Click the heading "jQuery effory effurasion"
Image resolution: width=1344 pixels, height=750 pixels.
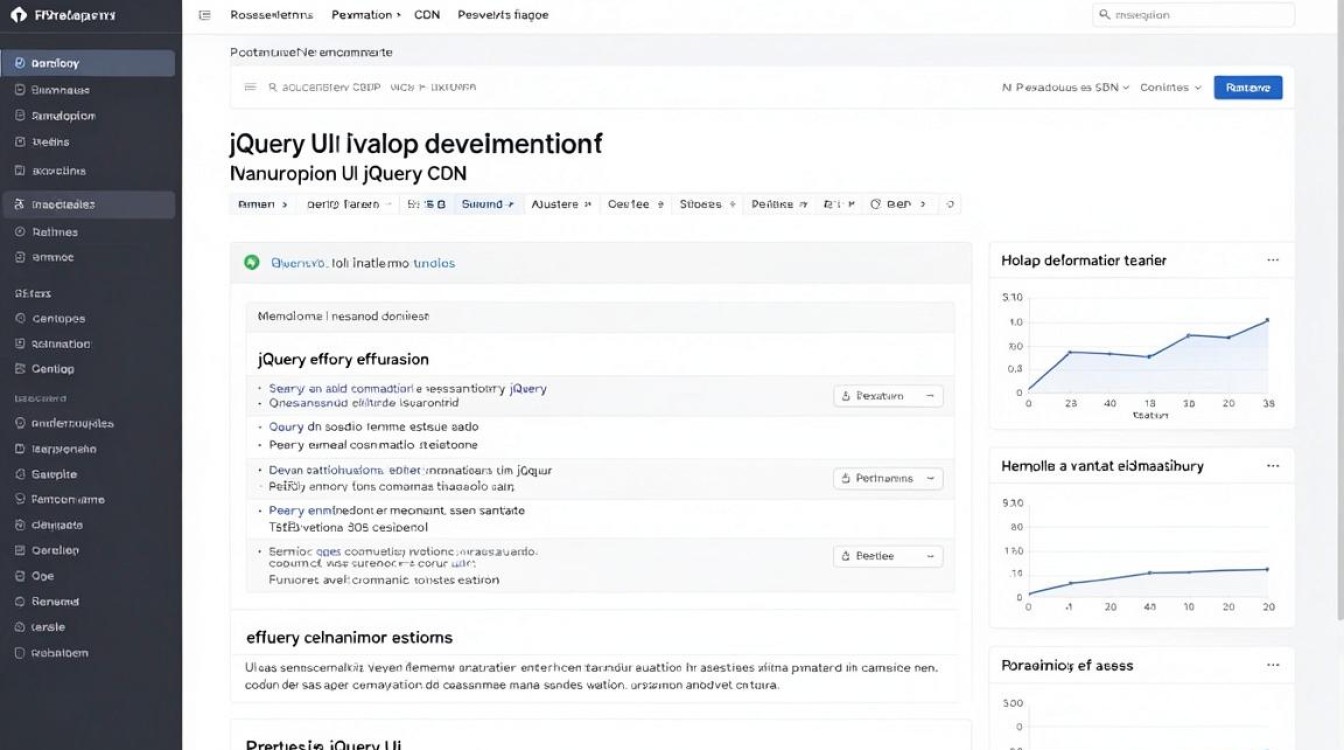coord(343,359)
